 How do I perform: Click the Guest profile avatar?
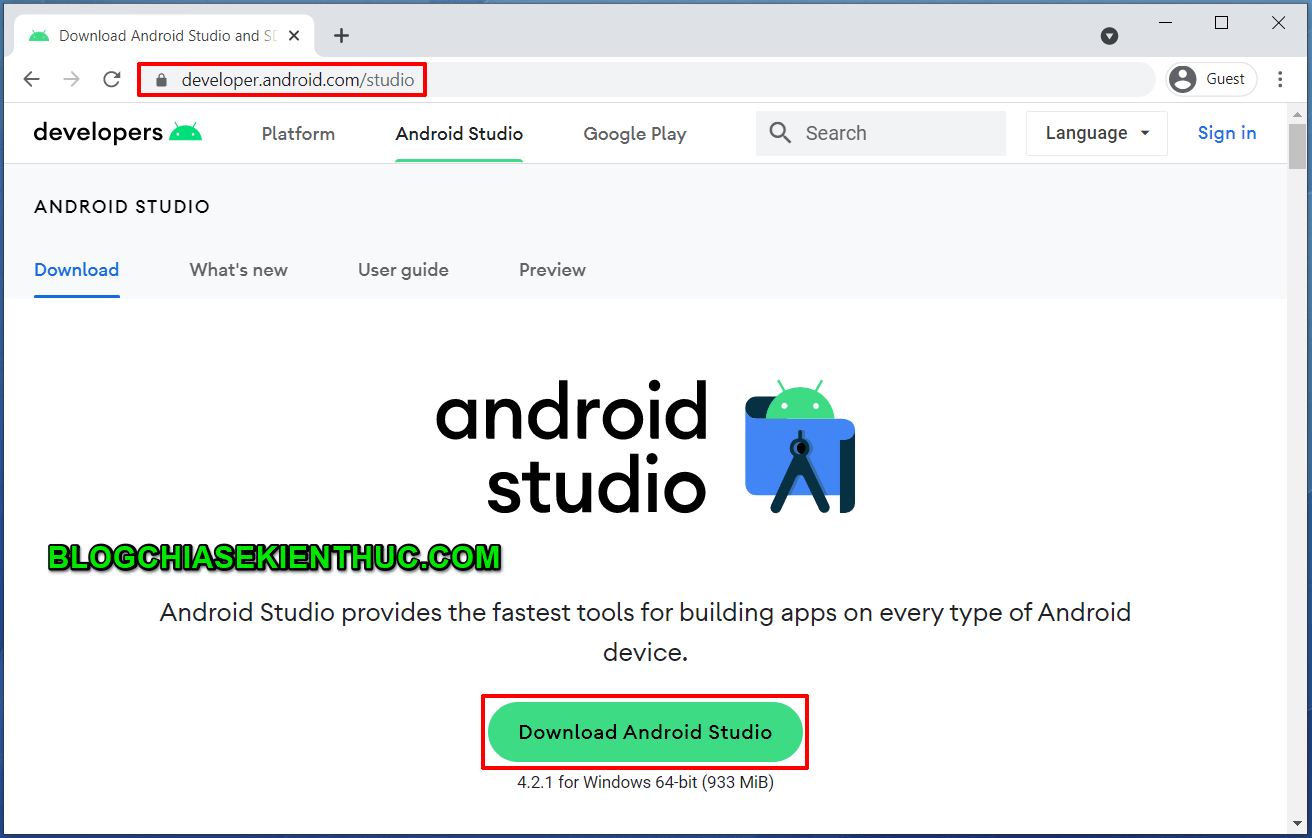[1182, 79]
